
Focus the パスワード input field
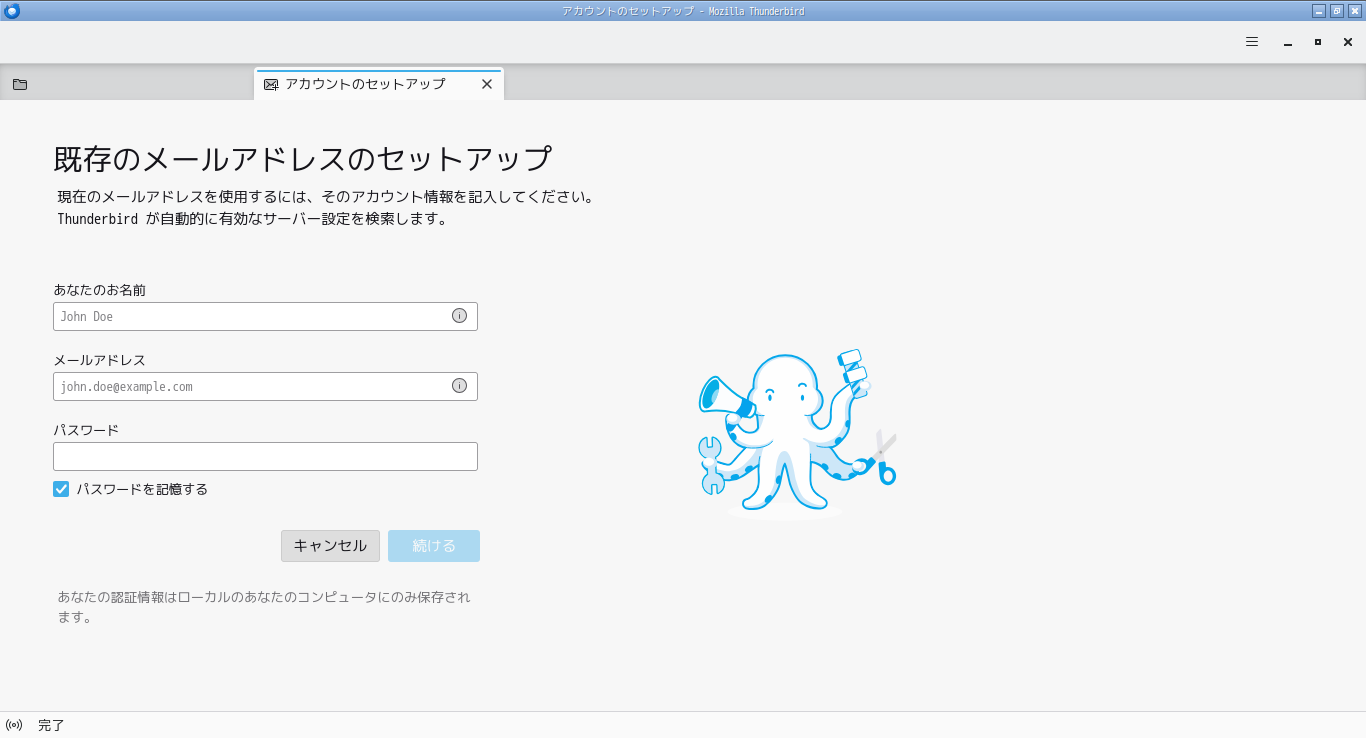coord(265,456)
